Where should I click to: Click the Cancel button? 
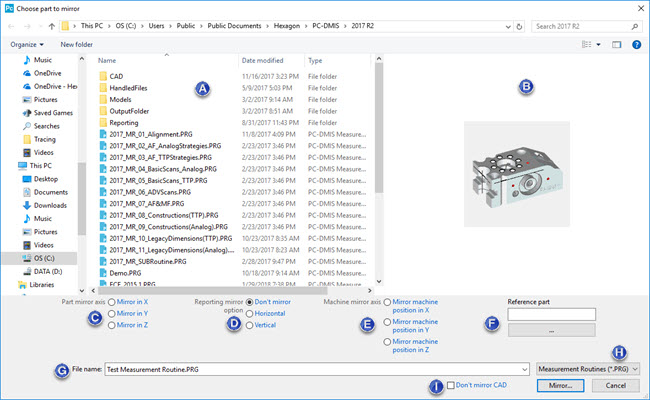click(615, 385)
